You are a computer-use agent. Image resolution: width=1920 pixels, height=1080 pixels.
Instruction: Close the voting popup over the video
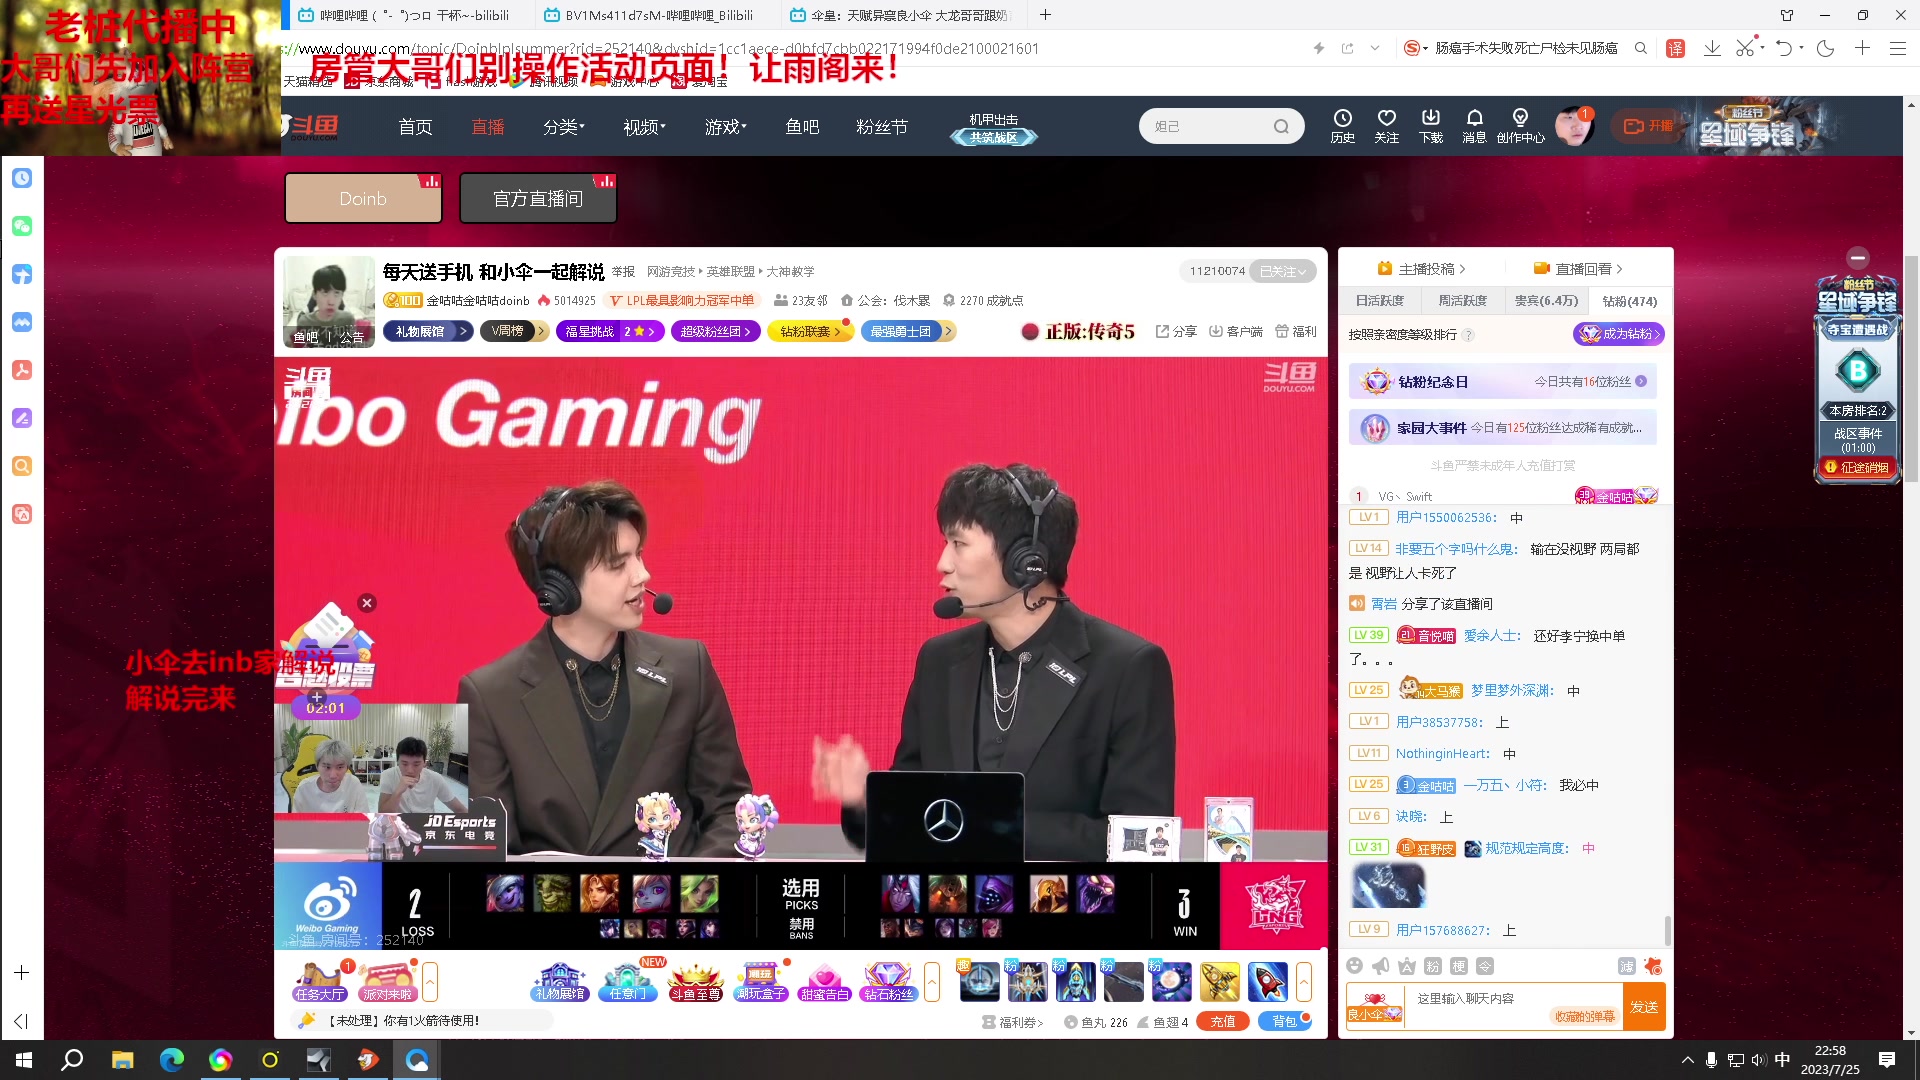367,603
